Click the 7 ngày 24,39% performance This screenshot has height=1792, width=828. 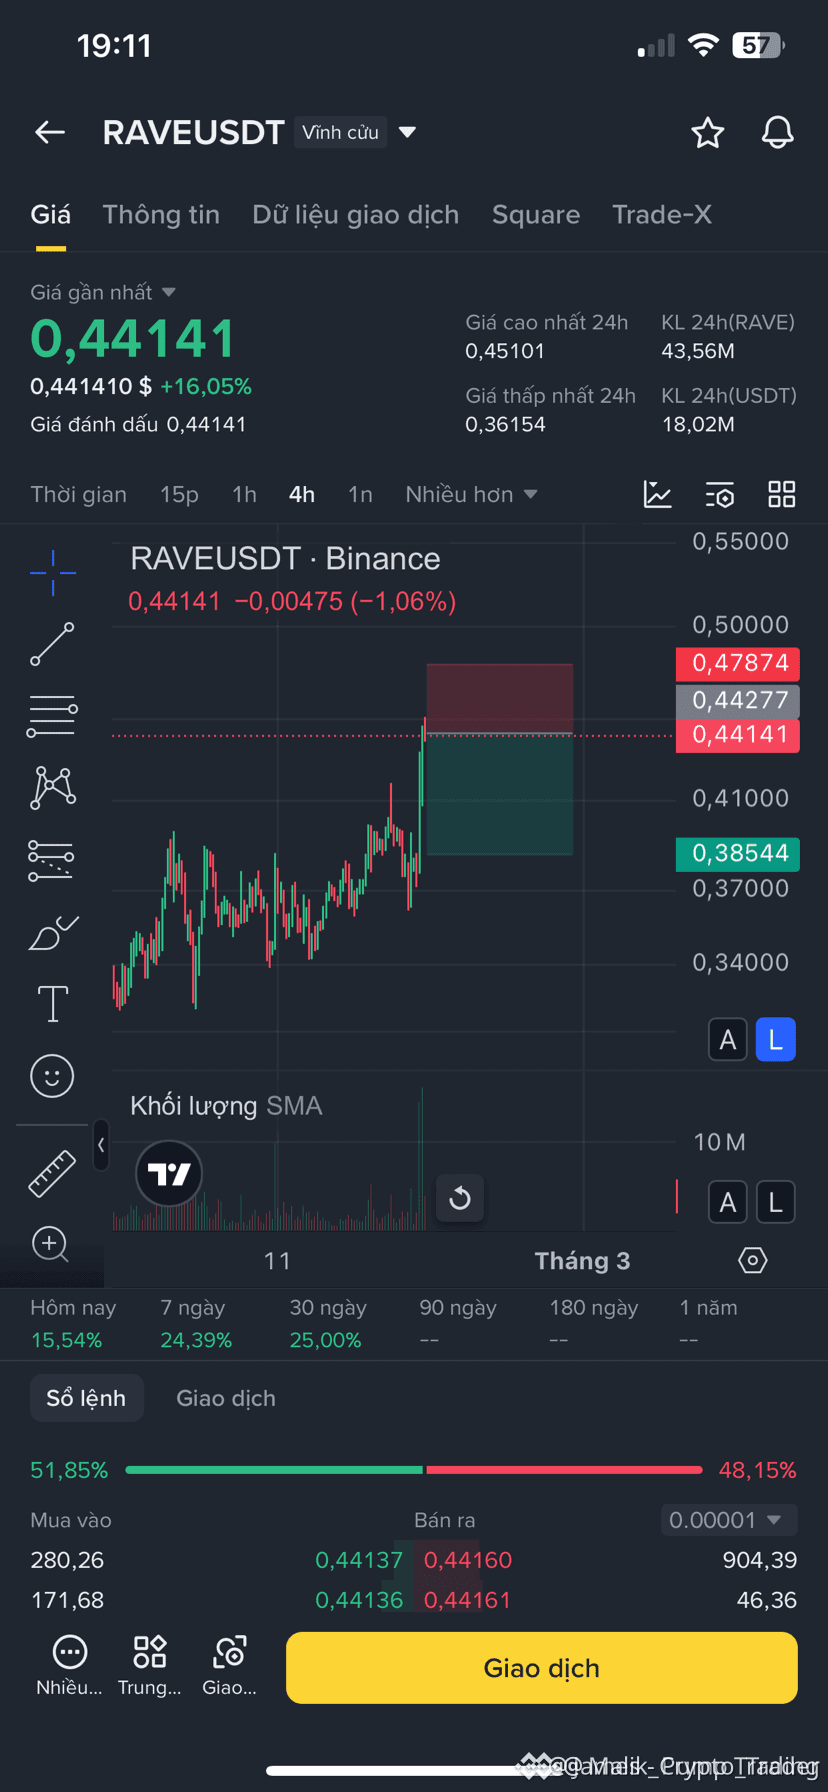pos(196,1323)
